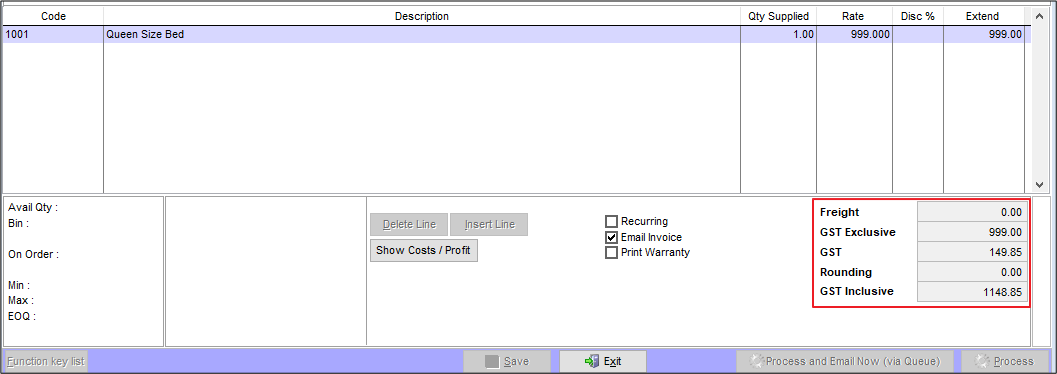The width and height of the screenshot is (1057, 374).
Task: Select the Extend column header
Action: (x=983, y=16)
